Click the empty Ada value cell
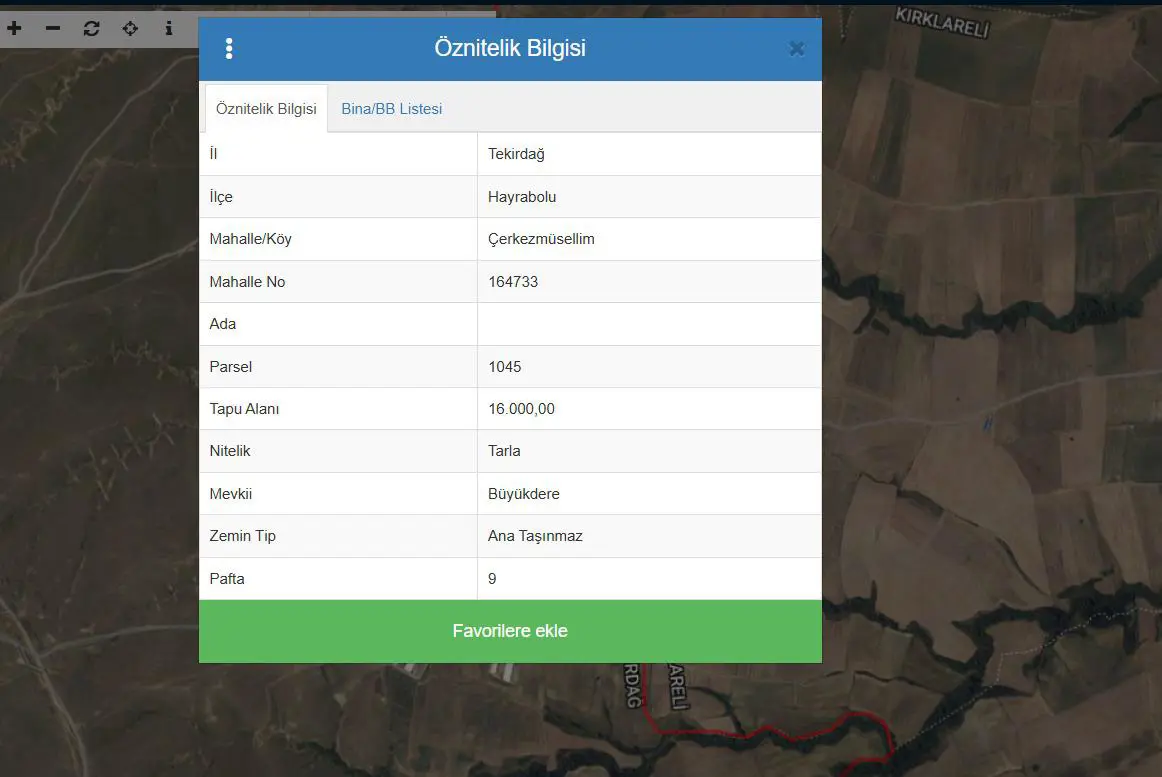 649,324
